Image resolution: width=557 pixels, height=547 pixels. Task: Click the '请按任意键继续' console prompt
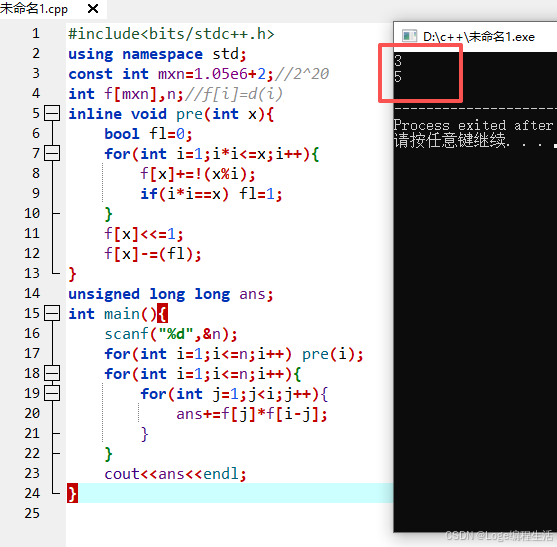[x=449, y=140]
